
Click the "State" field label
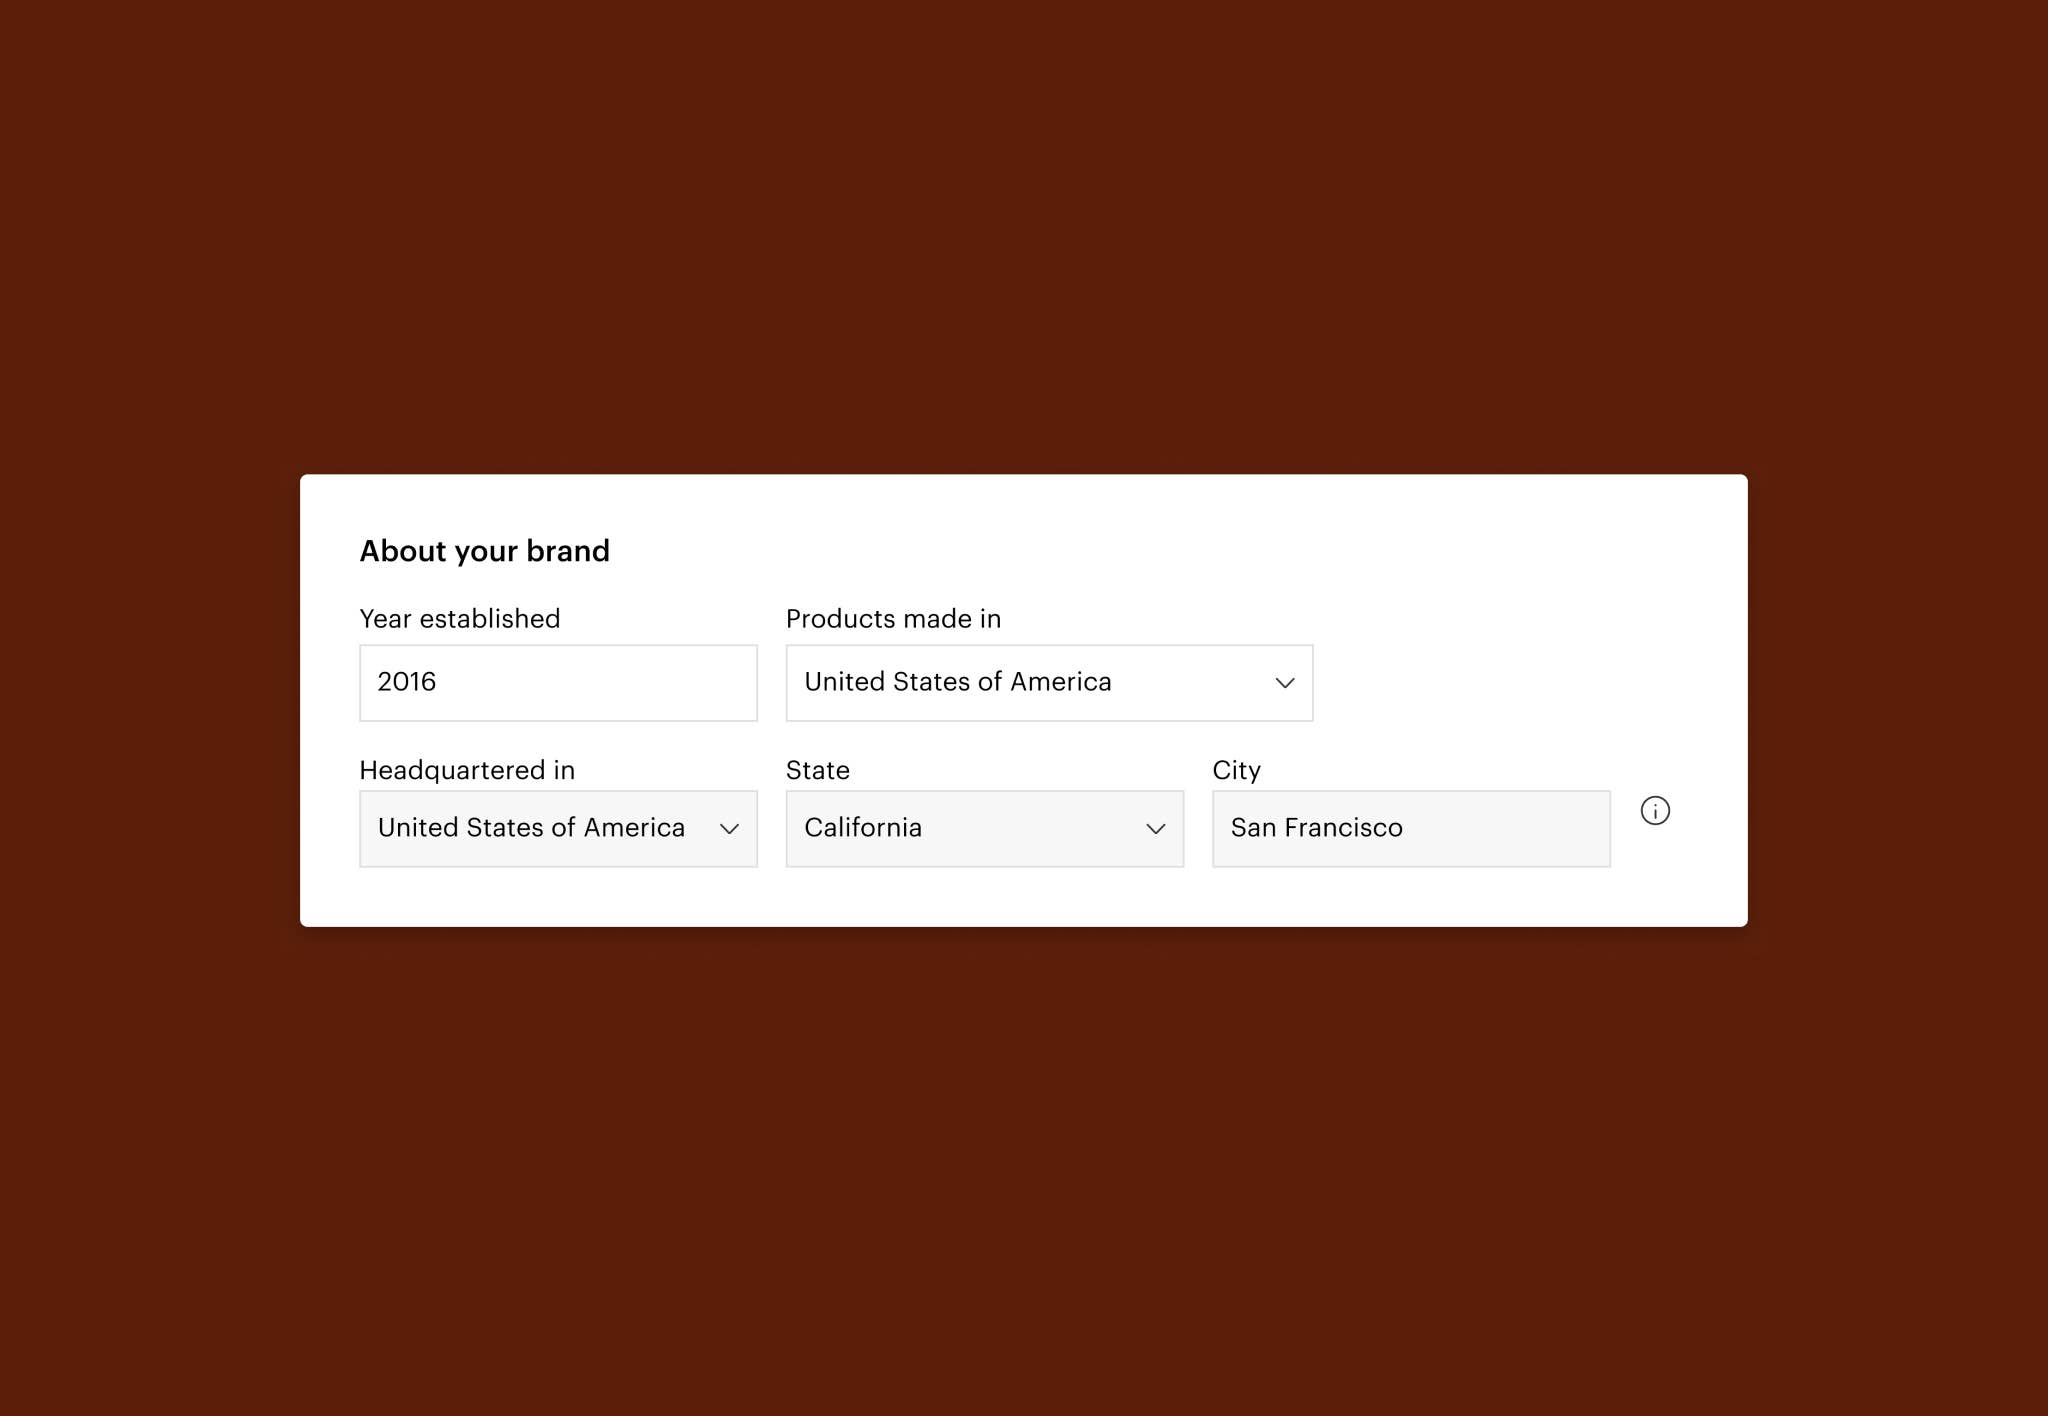coord(817,770)
